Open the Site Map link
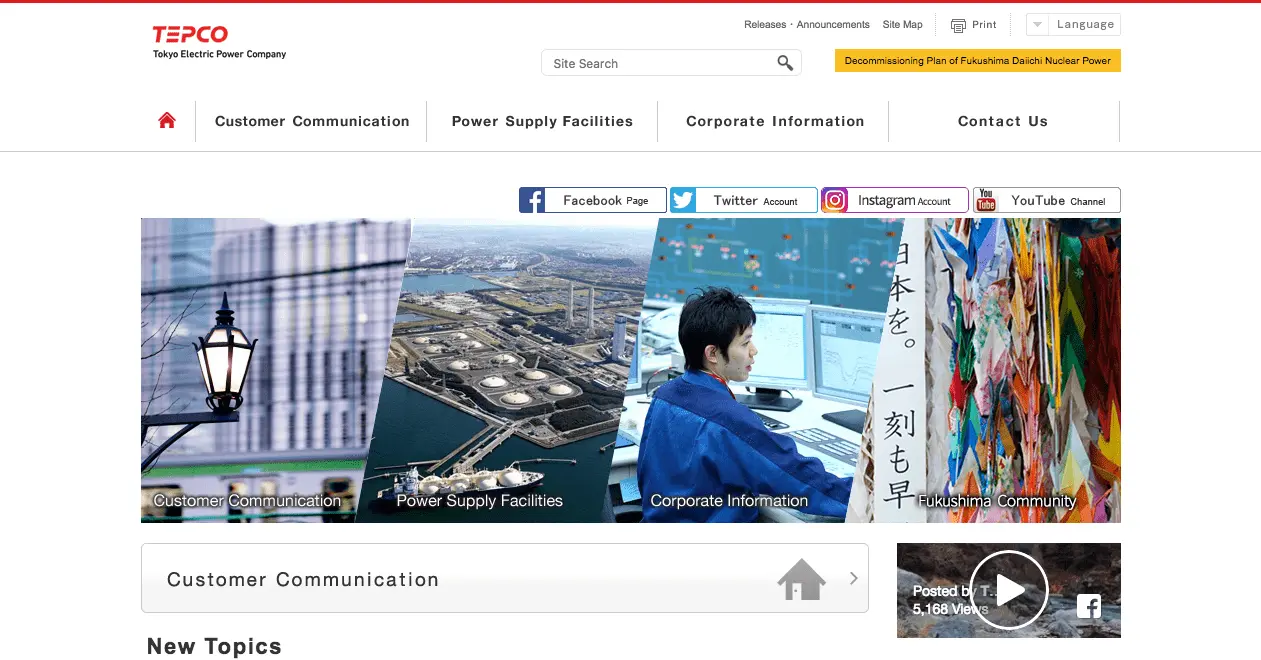The image size is (1261, 660). pyautogui.click(x=902, y=25)
